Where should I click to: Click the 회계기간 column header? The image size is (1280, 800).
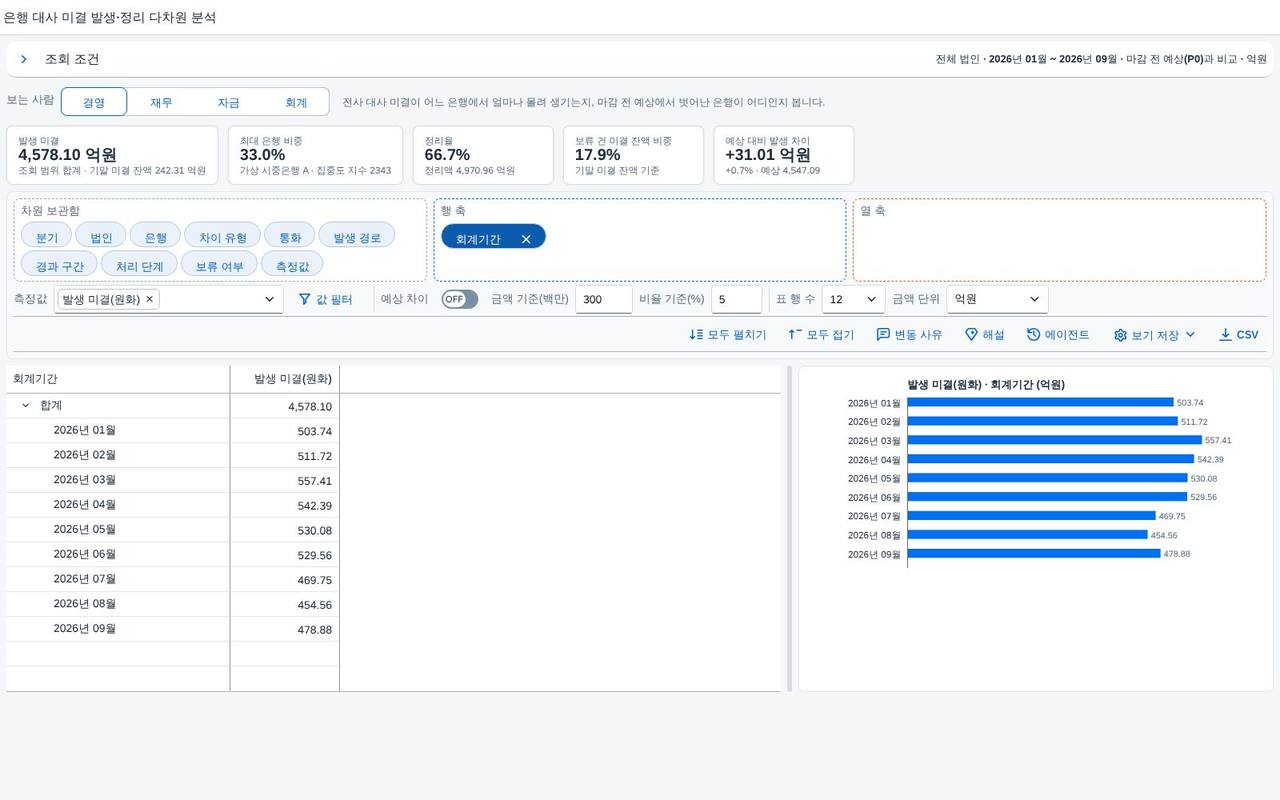[118, 379]
